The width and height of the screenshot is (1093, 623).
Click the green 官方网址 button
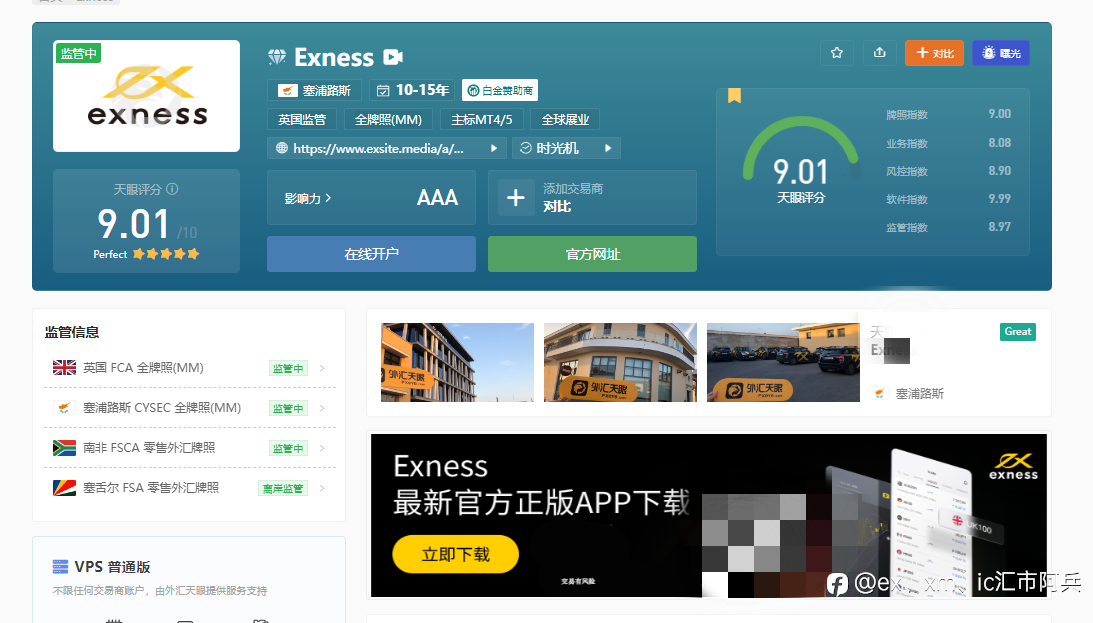(593, 254)
